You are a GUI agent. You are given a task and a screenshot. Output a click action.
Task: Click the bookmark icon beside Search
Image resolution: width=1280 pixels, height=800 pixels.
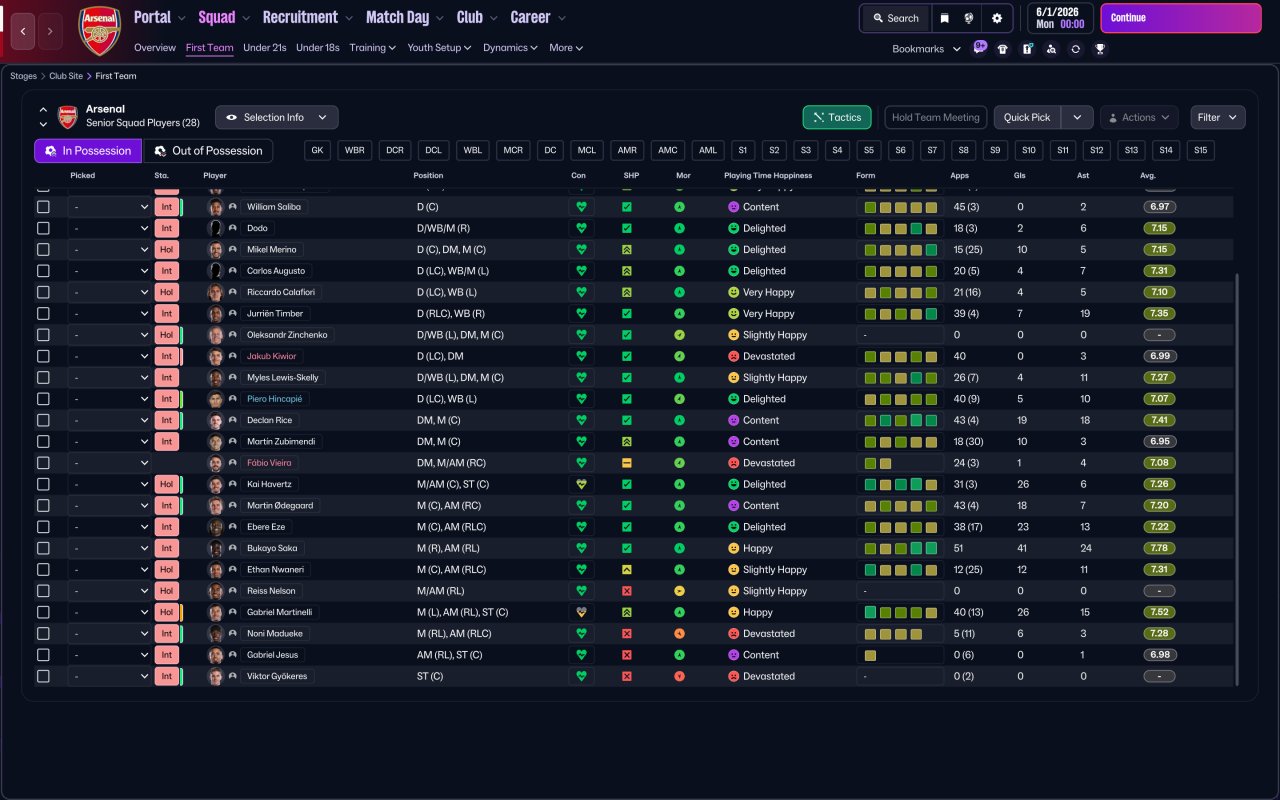[944, 18]
